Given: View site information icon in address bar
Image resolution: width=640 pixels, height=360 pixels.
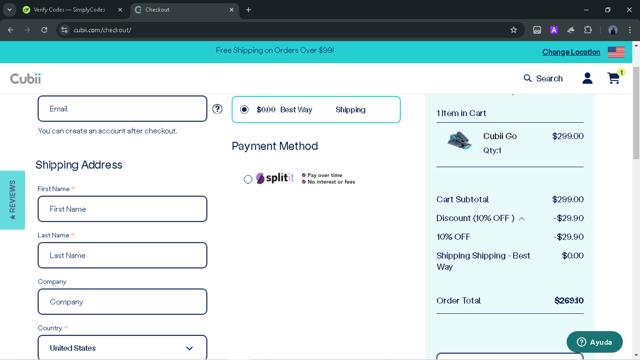Looking at the screenshot, I should tap(64, 30).
